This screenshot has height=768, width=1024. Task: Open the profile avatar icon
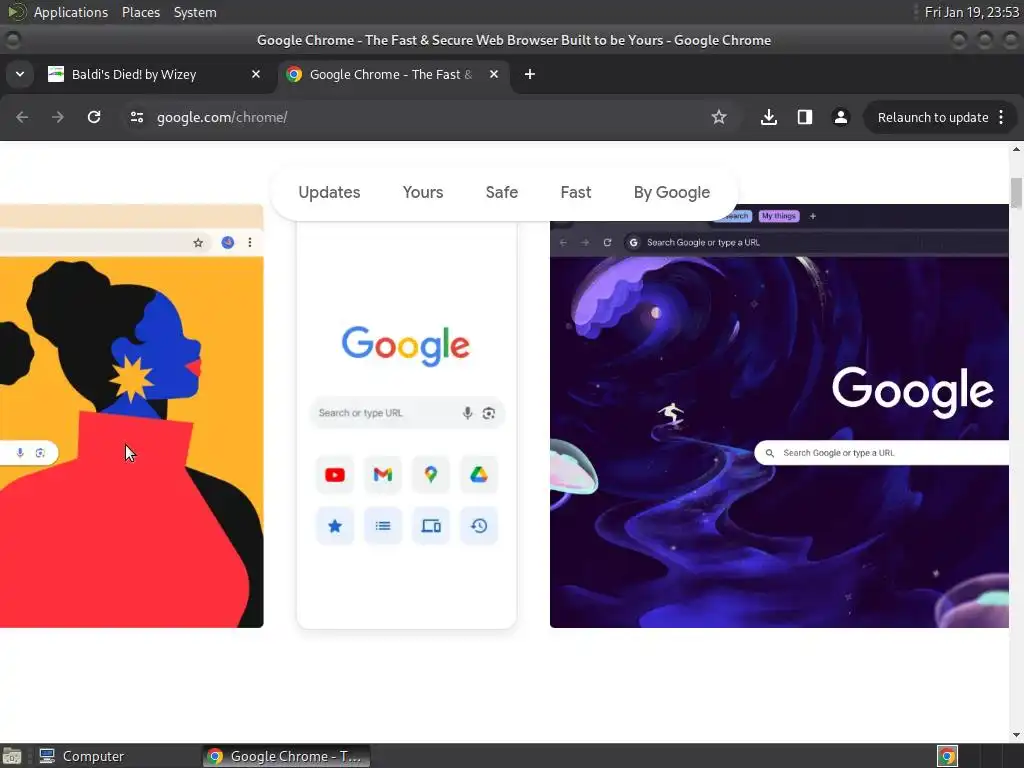(840, 117)
